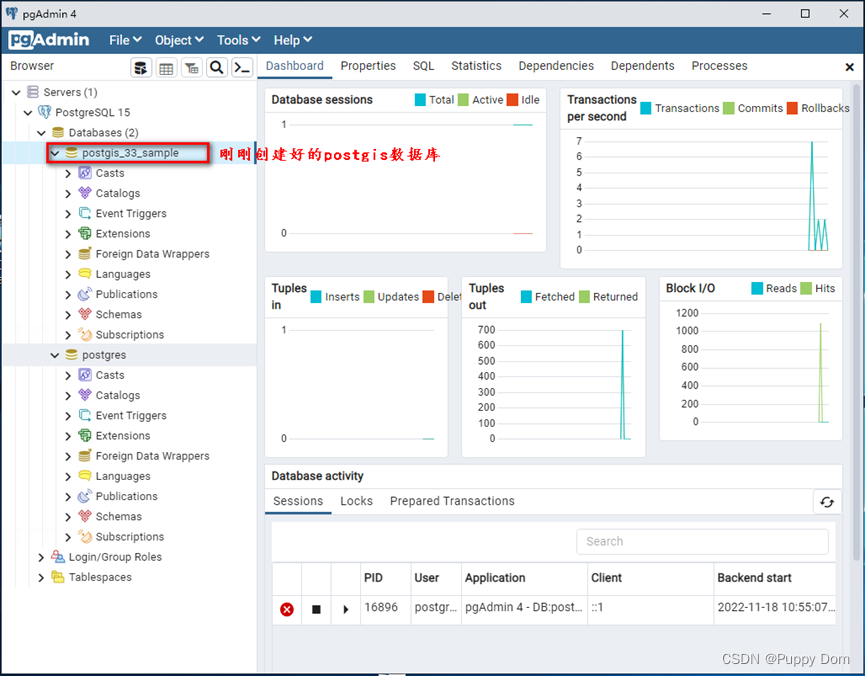Image resolution: width=865 pixels, height=676 pixels.
Task: Open the Tools menu
Action: [x=238, y=40]
